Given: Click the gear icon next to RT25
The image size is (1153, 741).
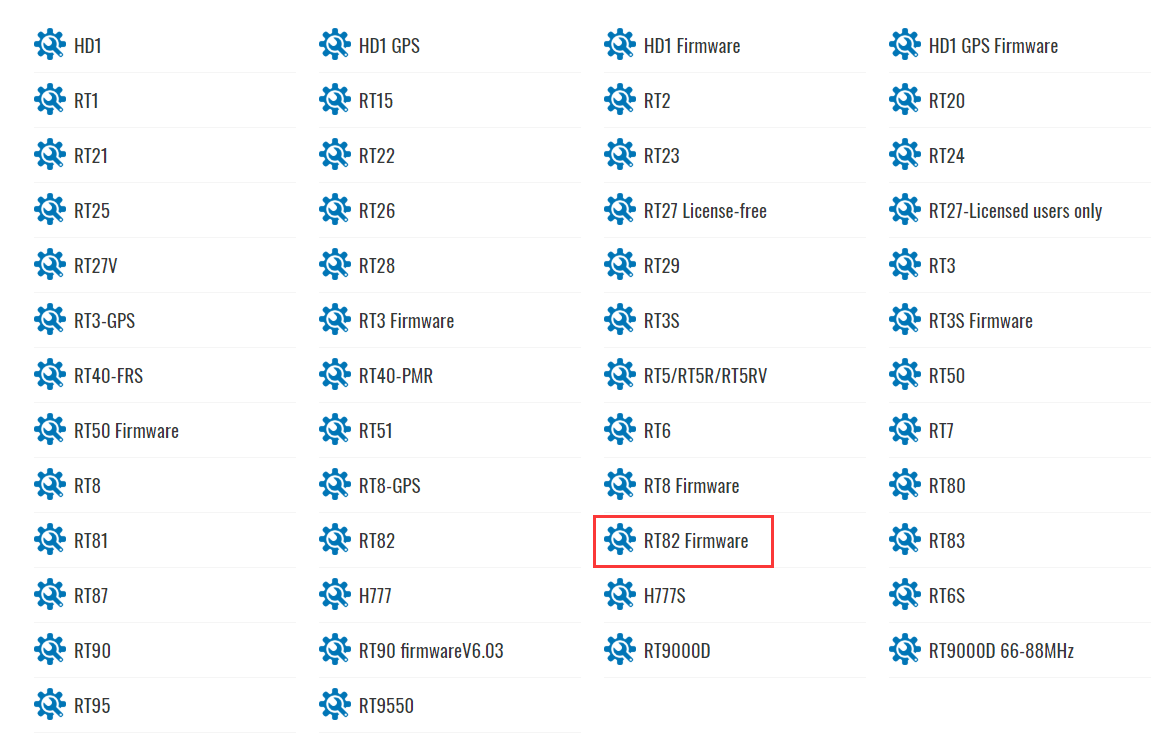Looking at the screenshot, I should (50, 210).
